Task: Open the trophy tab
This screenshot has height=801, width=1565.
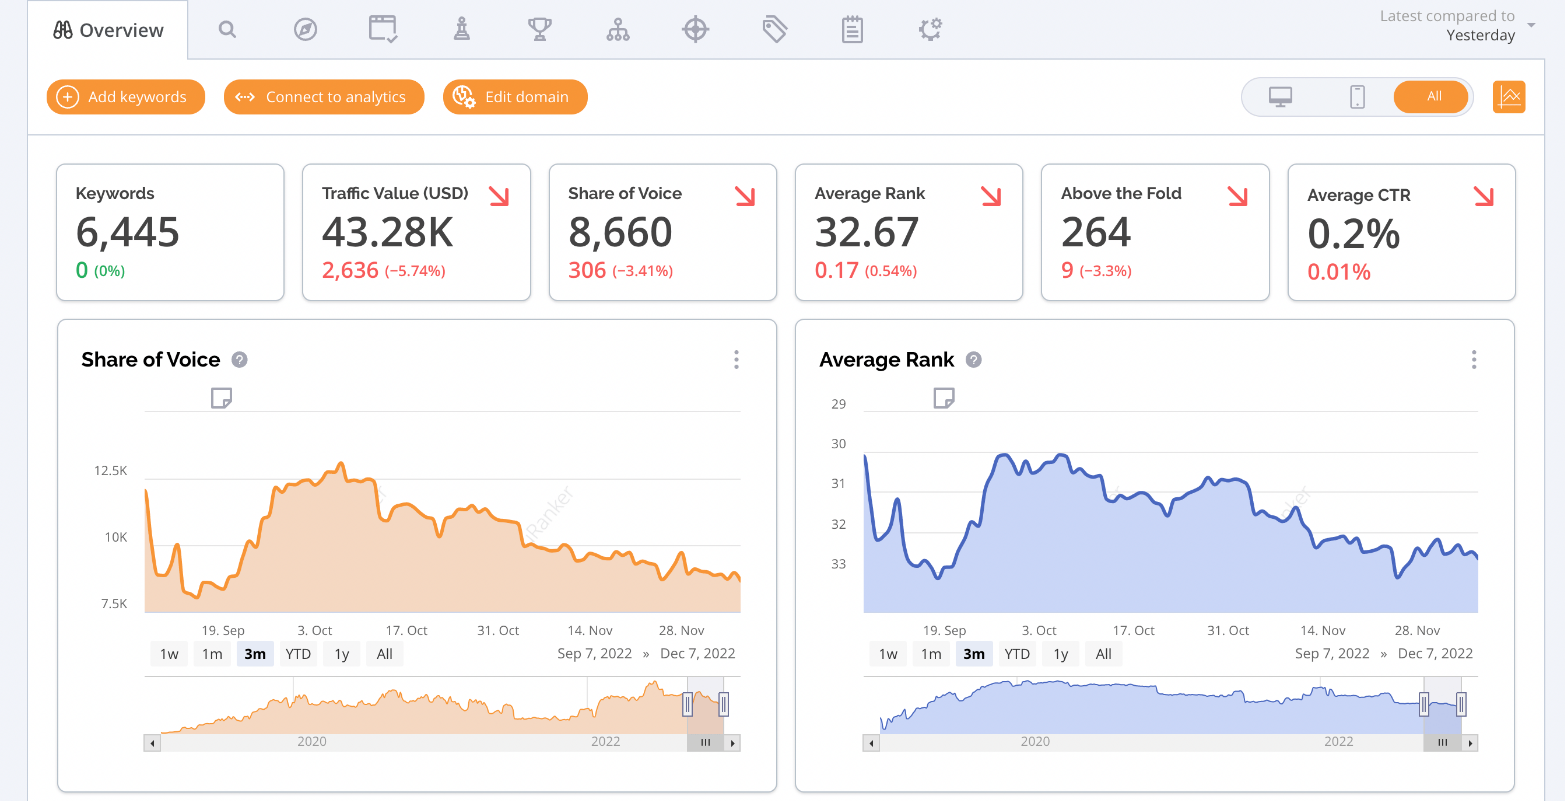Action: (x=540, y=30)
